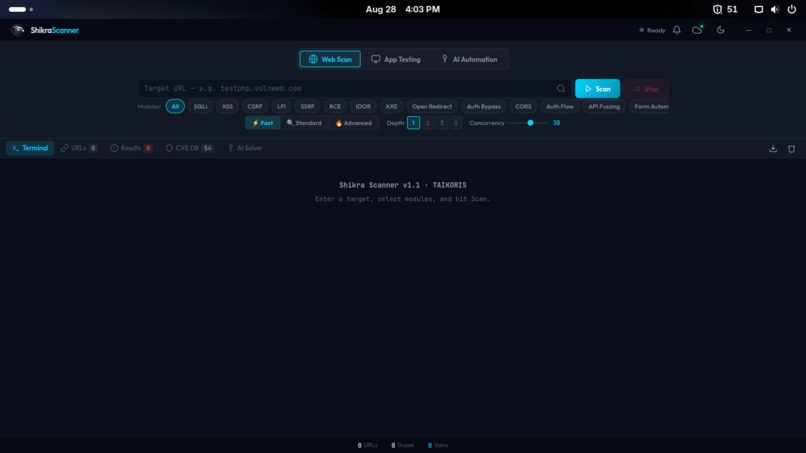The image size is (806, 453).
Task: Click the Stop scan button
Action: [x=646, y=88]
